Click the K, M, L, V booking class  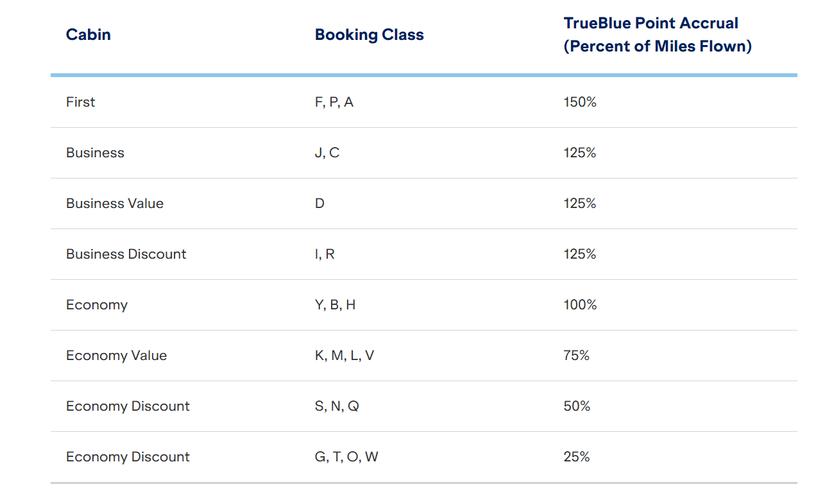pos(344,355)
